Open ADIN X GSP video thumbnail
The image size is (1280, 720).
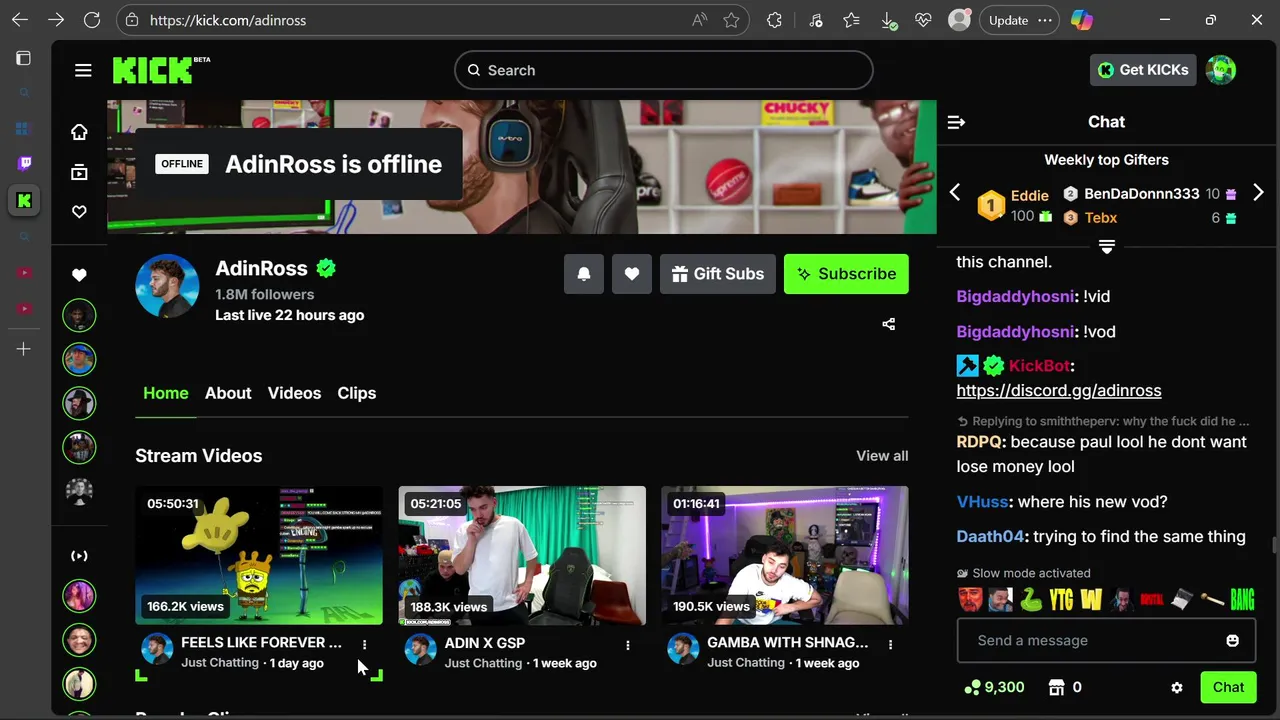(522, 555)
